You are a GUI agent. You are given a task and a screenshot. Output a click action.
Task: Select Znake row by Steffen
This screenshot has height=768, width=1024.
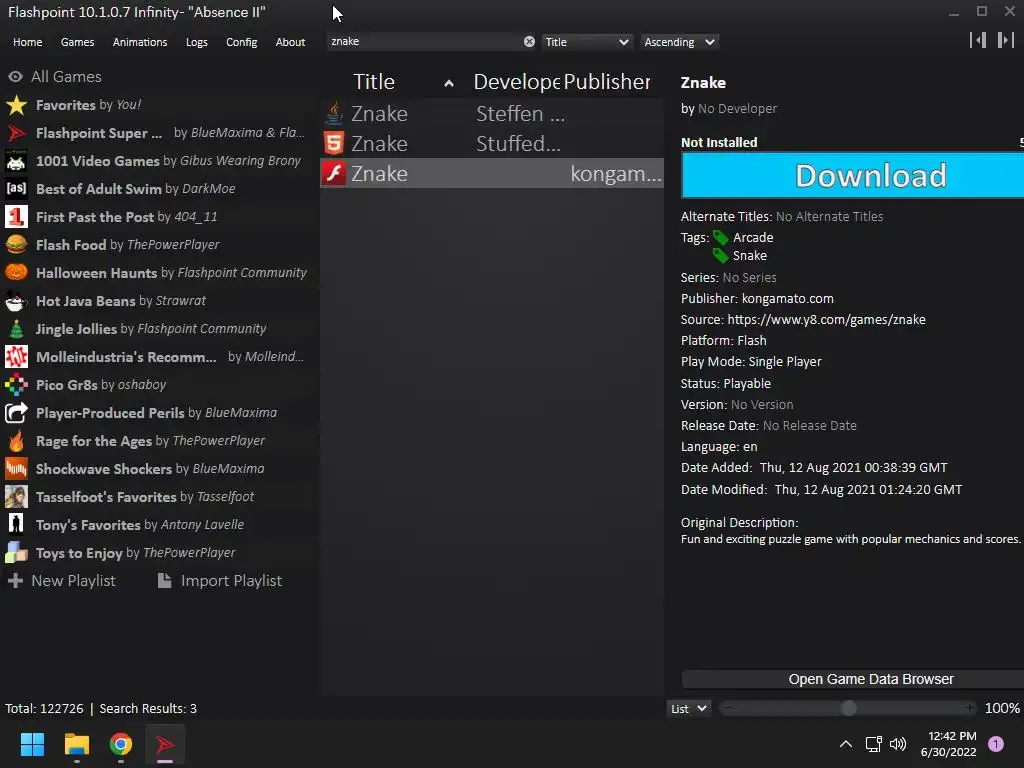click(492, 114)
